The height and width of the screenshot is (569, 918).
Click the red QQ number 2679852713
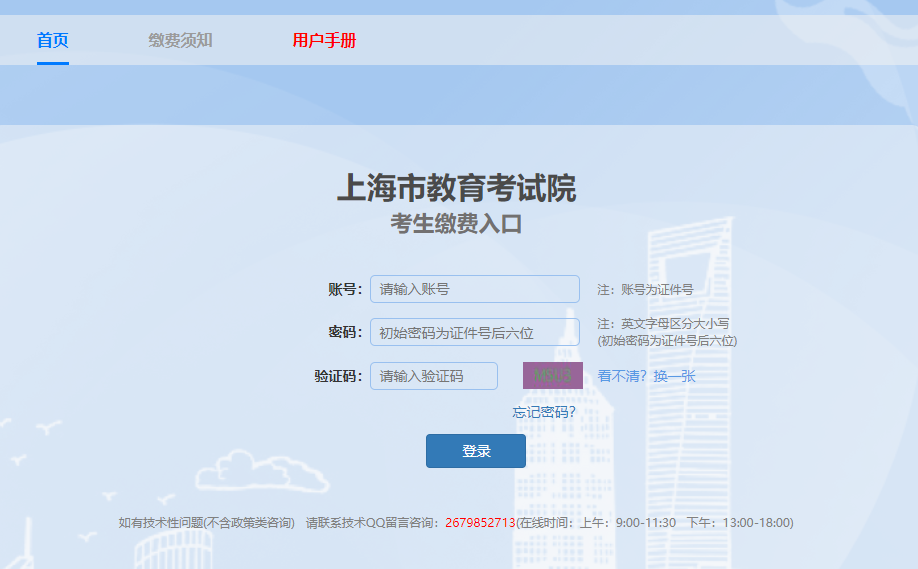480,523
